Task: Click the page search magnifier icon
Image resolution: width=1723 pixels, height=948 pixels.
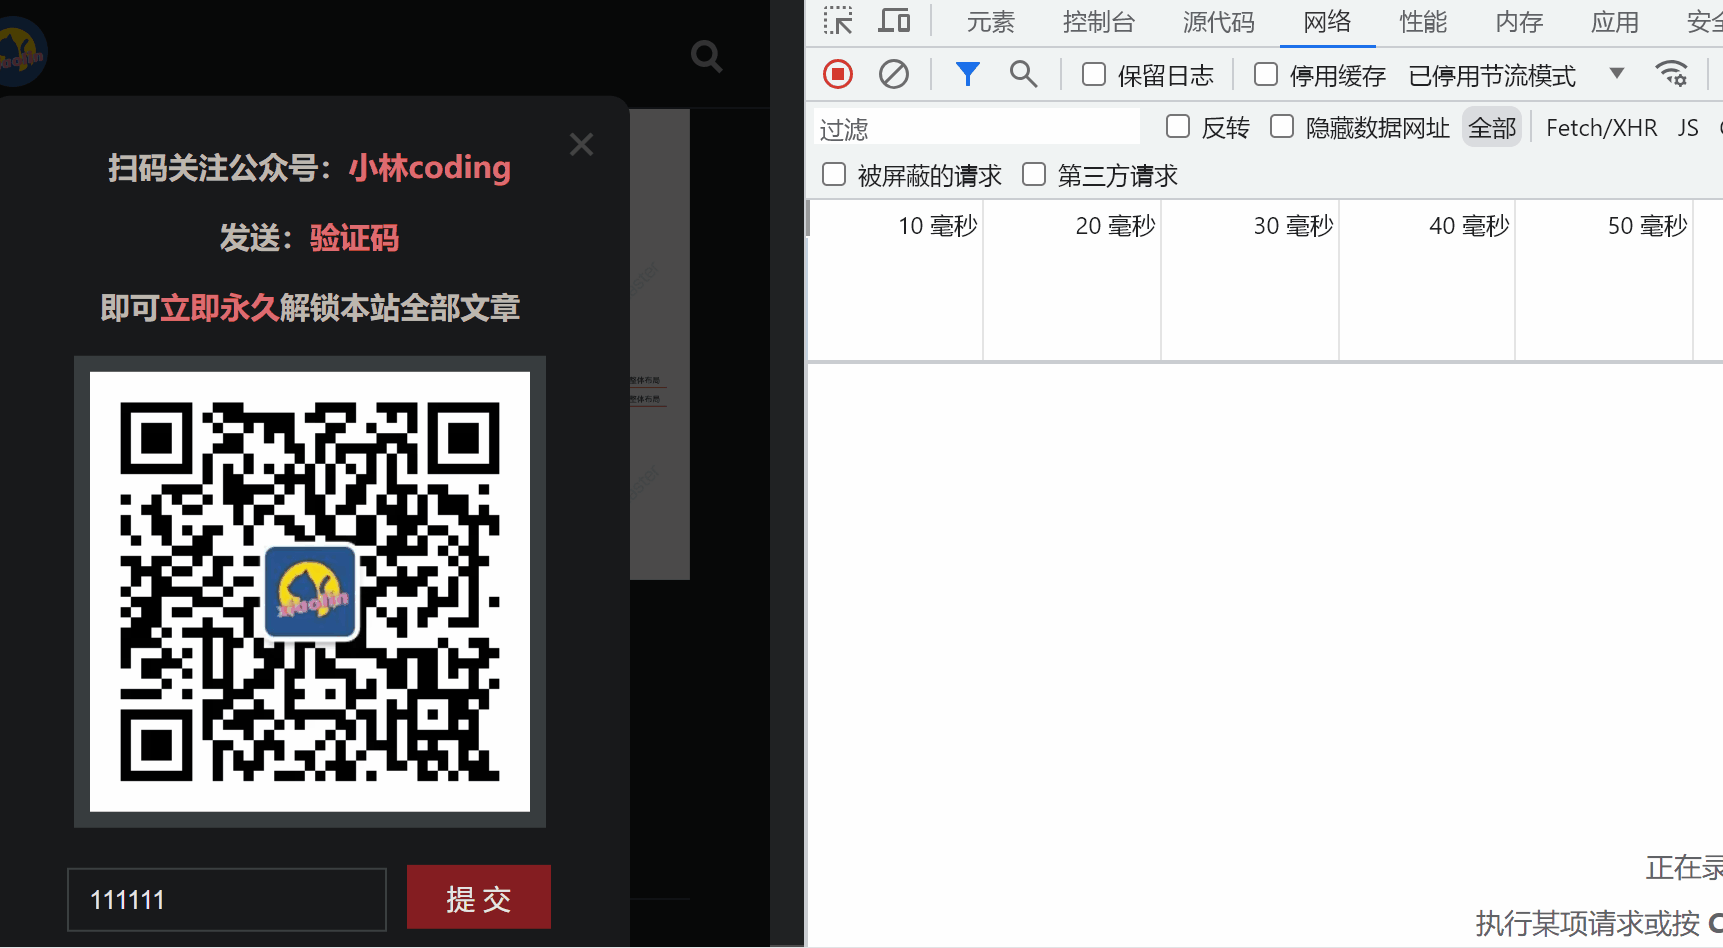Action: point(707,56)
